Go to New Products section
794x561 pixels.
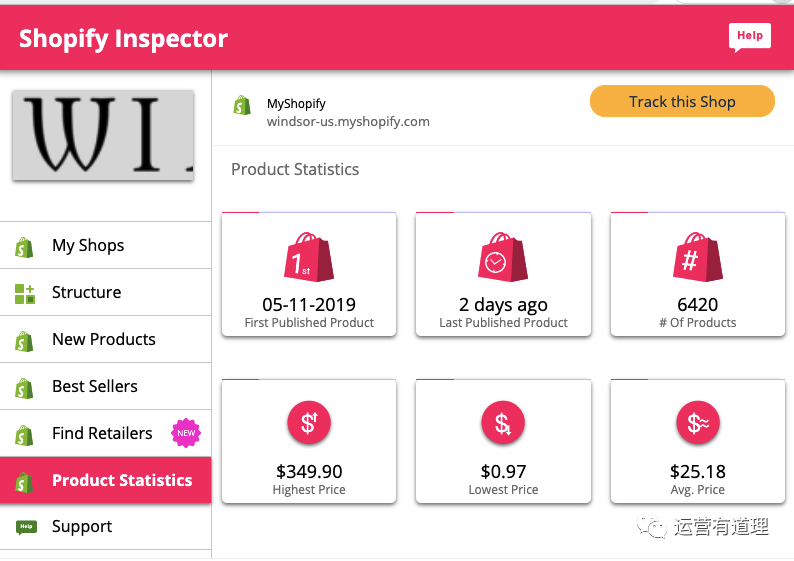click(103, 339)
